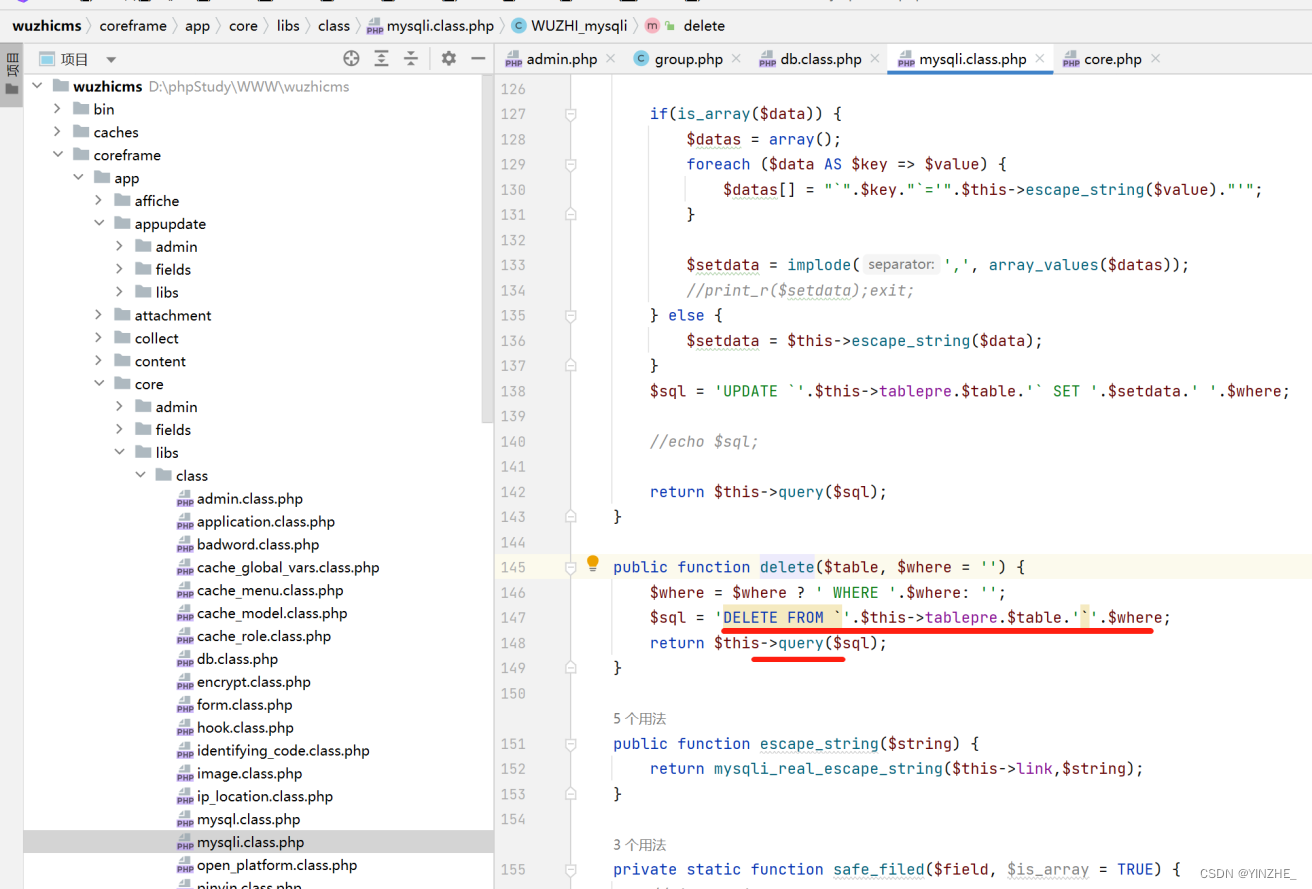Select db.class.php in the tree
1312x889 pixels.
237,660
